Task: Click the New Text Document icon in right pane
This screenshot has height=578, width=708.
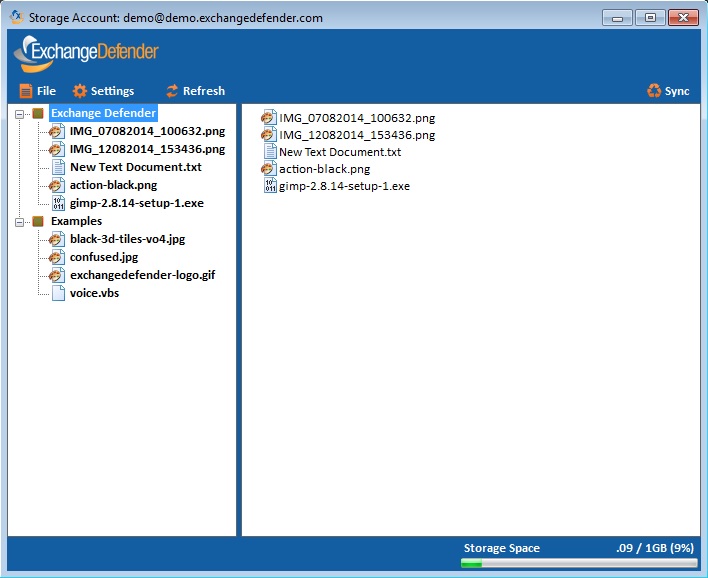Action: click(269, 152)
